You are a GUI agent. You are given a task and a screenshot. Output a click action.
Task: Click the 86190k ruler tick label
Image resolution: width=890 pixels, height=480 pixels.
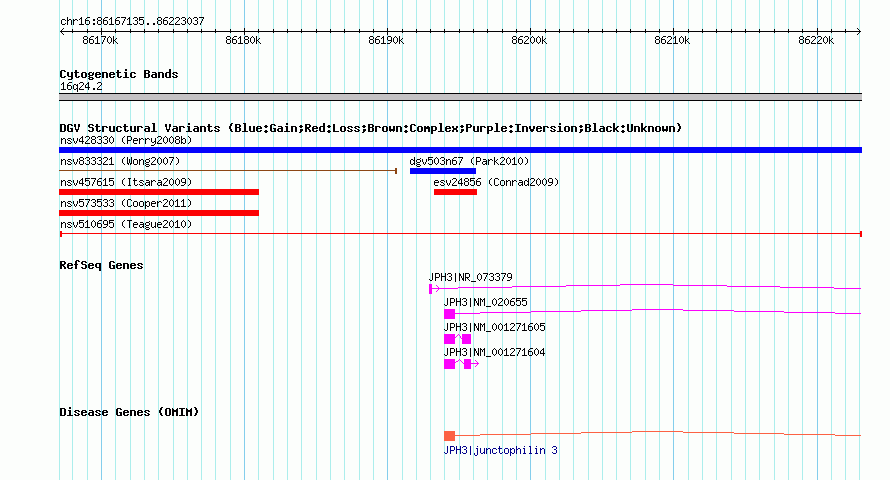[386, 40]
